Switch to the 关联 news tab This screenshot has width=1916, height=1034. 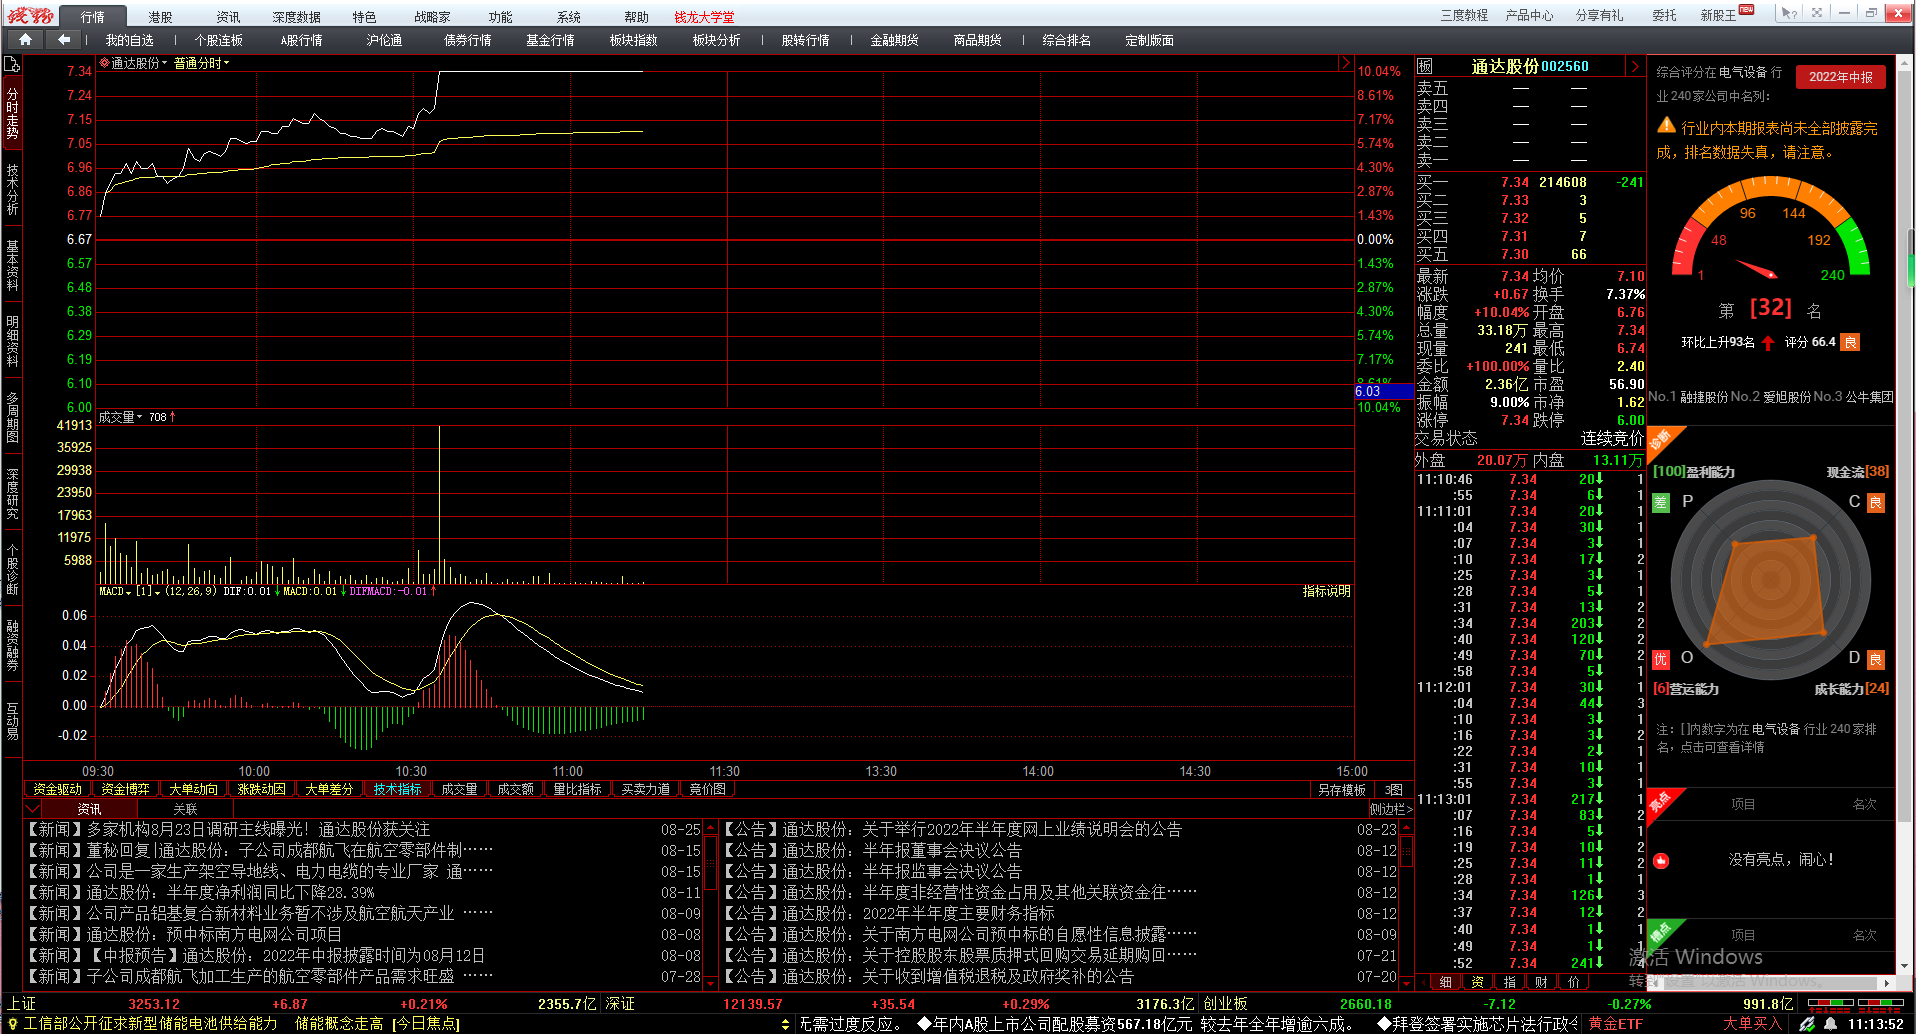(185, 809)
